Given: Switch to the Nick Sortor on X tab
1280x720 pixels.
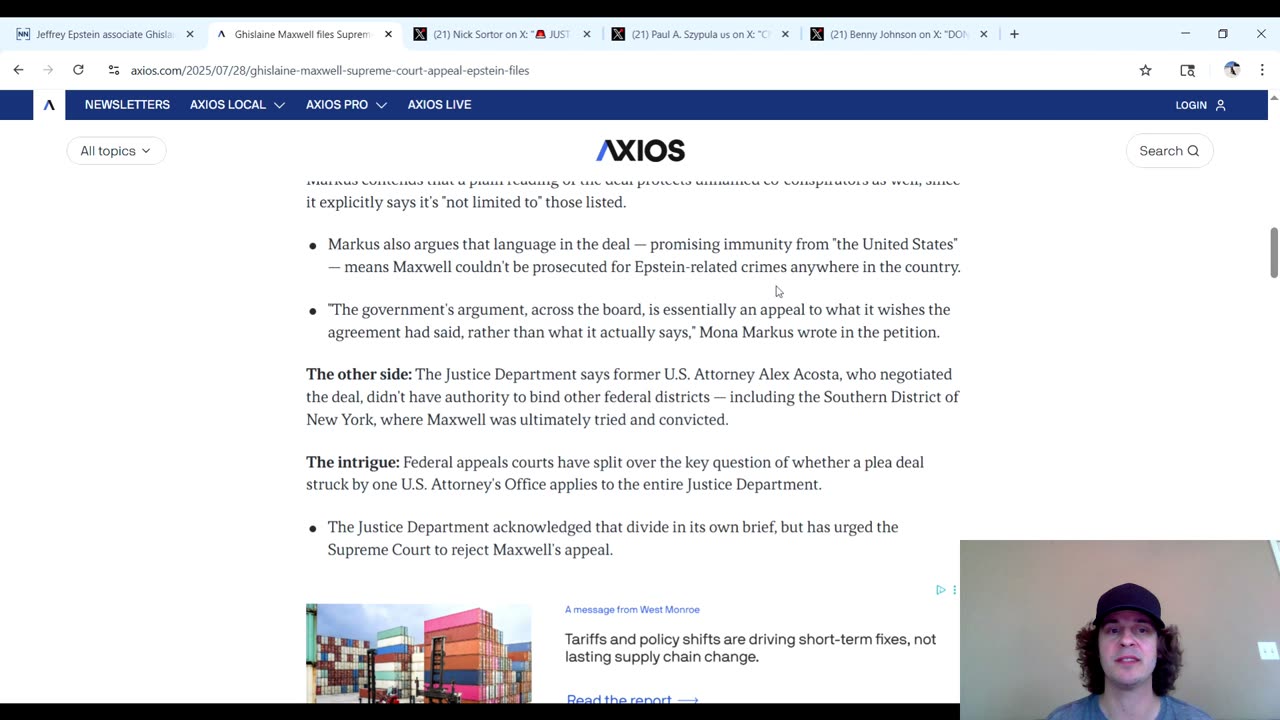Looking at the screenshot, I should click(501, 34).
